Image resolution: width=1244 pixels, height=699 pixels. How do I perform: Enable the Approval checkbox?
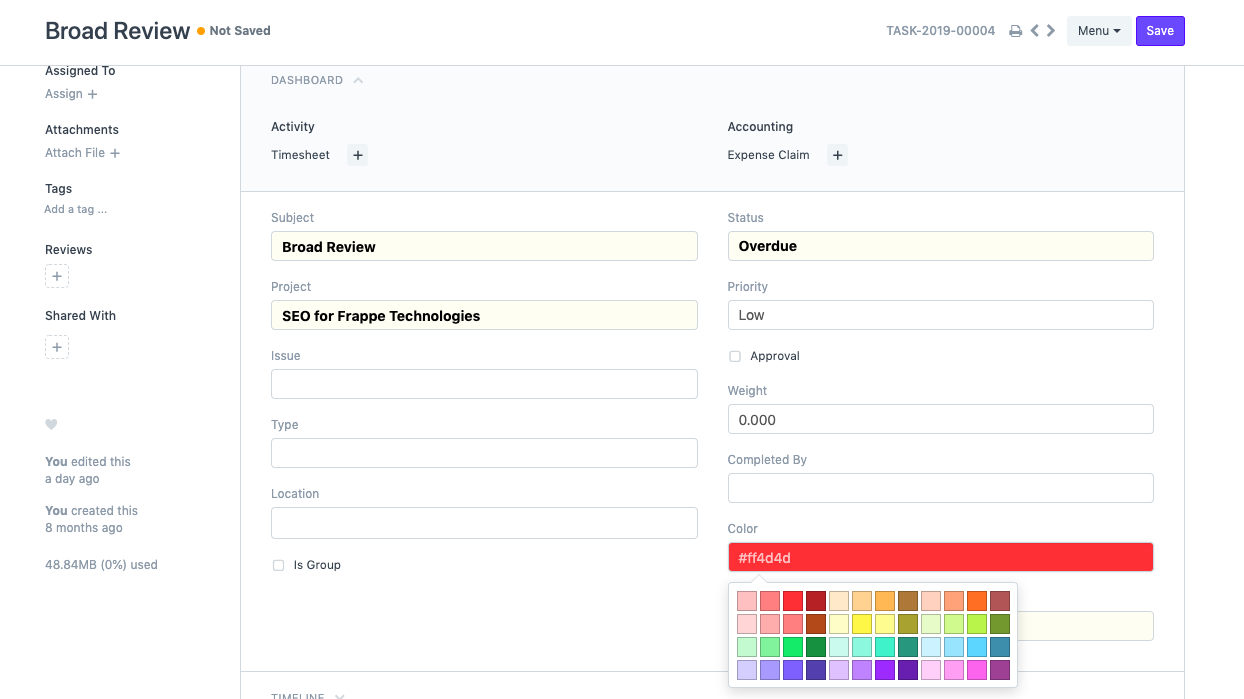pos(734,356)
